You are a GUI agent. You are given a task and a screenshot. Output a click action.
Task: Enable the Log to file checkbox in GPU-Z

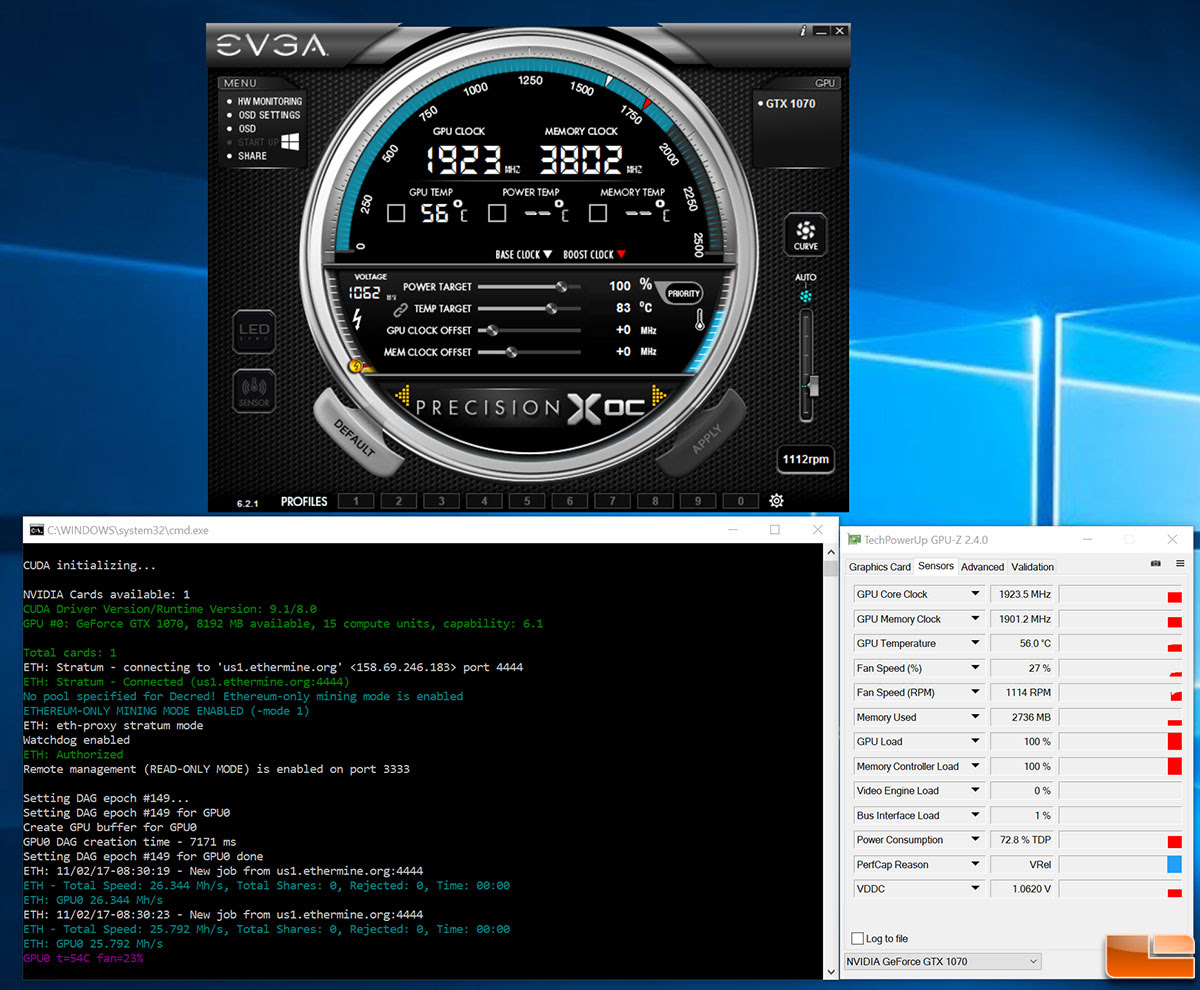tap(857, 938)
